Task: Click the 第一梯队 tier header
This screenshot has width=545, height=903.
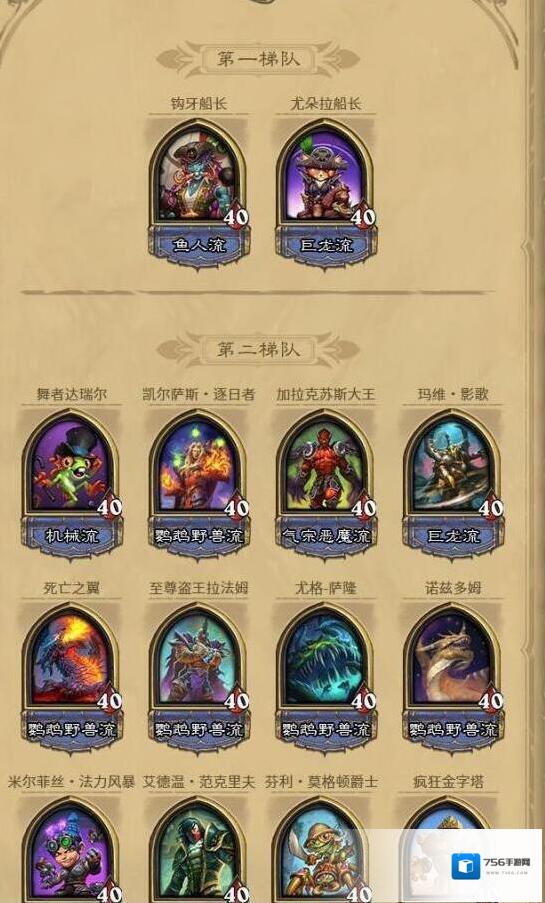Action: click(258, 59)
